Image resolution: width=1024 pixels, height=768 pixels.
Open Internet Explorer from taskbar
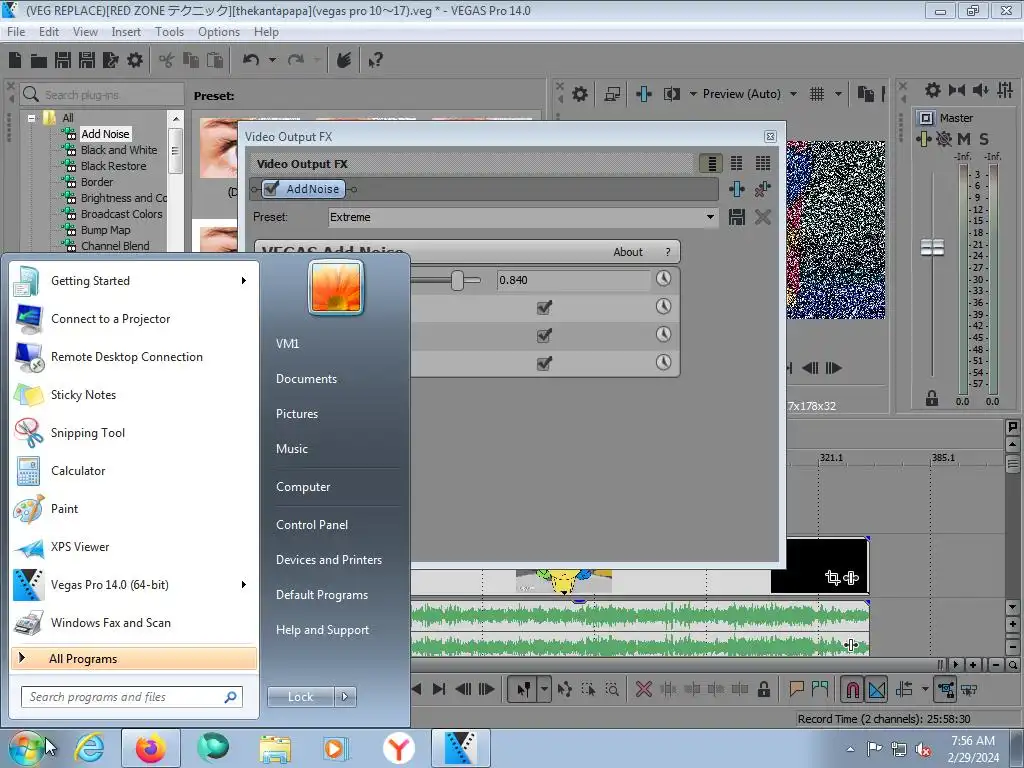pyautogui.click(x=89, y=748)
